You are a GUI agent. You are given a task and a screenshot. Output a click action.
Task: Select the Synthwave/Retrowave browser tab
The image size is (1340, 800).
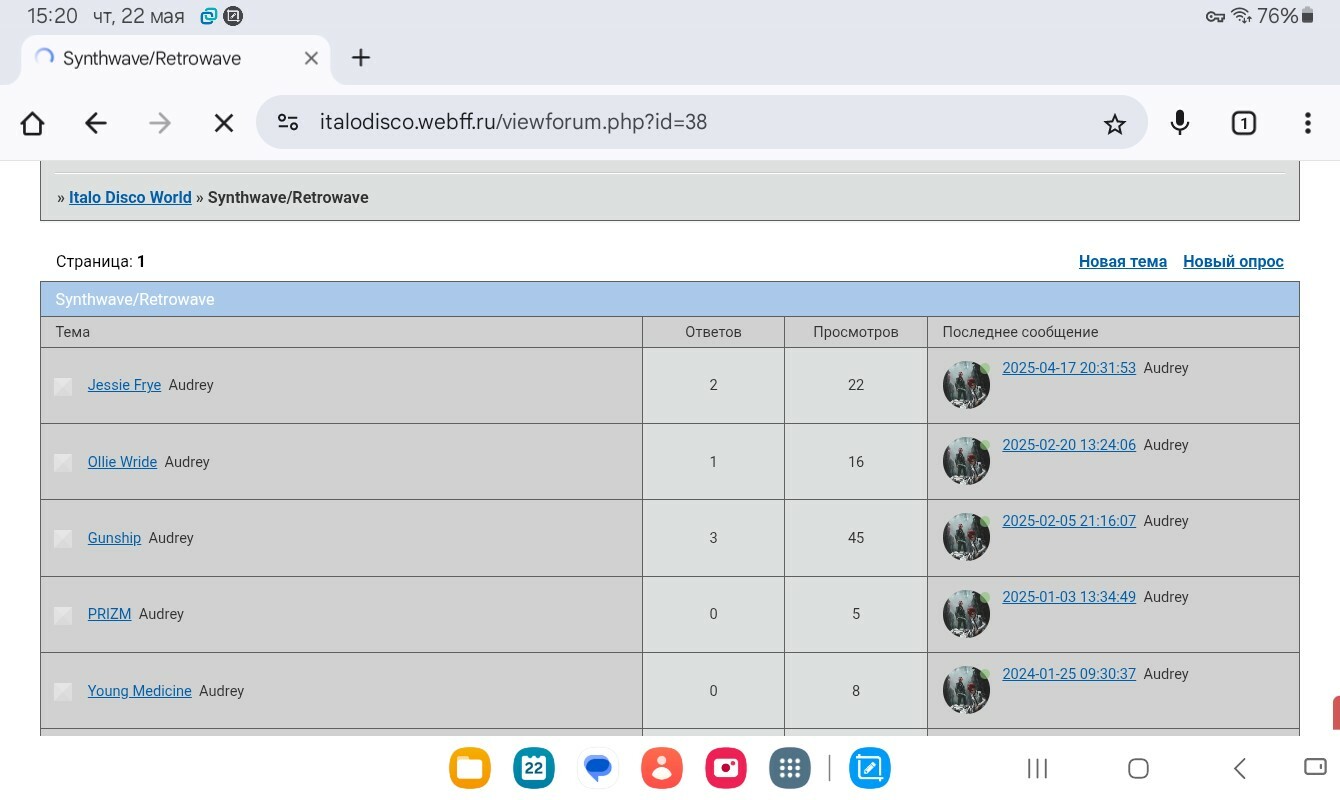click(177, 58)
